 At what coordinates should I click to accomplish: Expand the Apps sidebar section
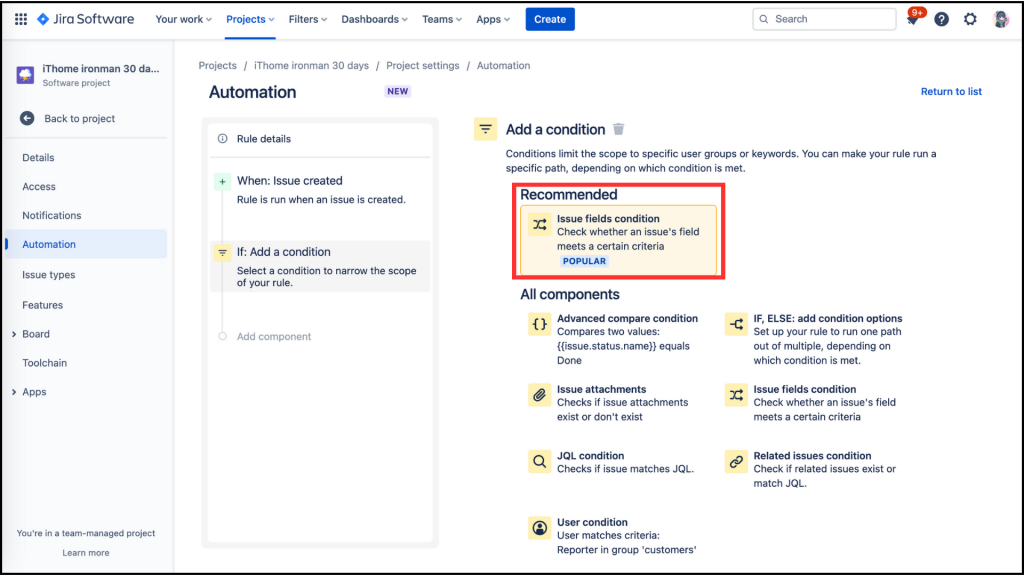14,392
